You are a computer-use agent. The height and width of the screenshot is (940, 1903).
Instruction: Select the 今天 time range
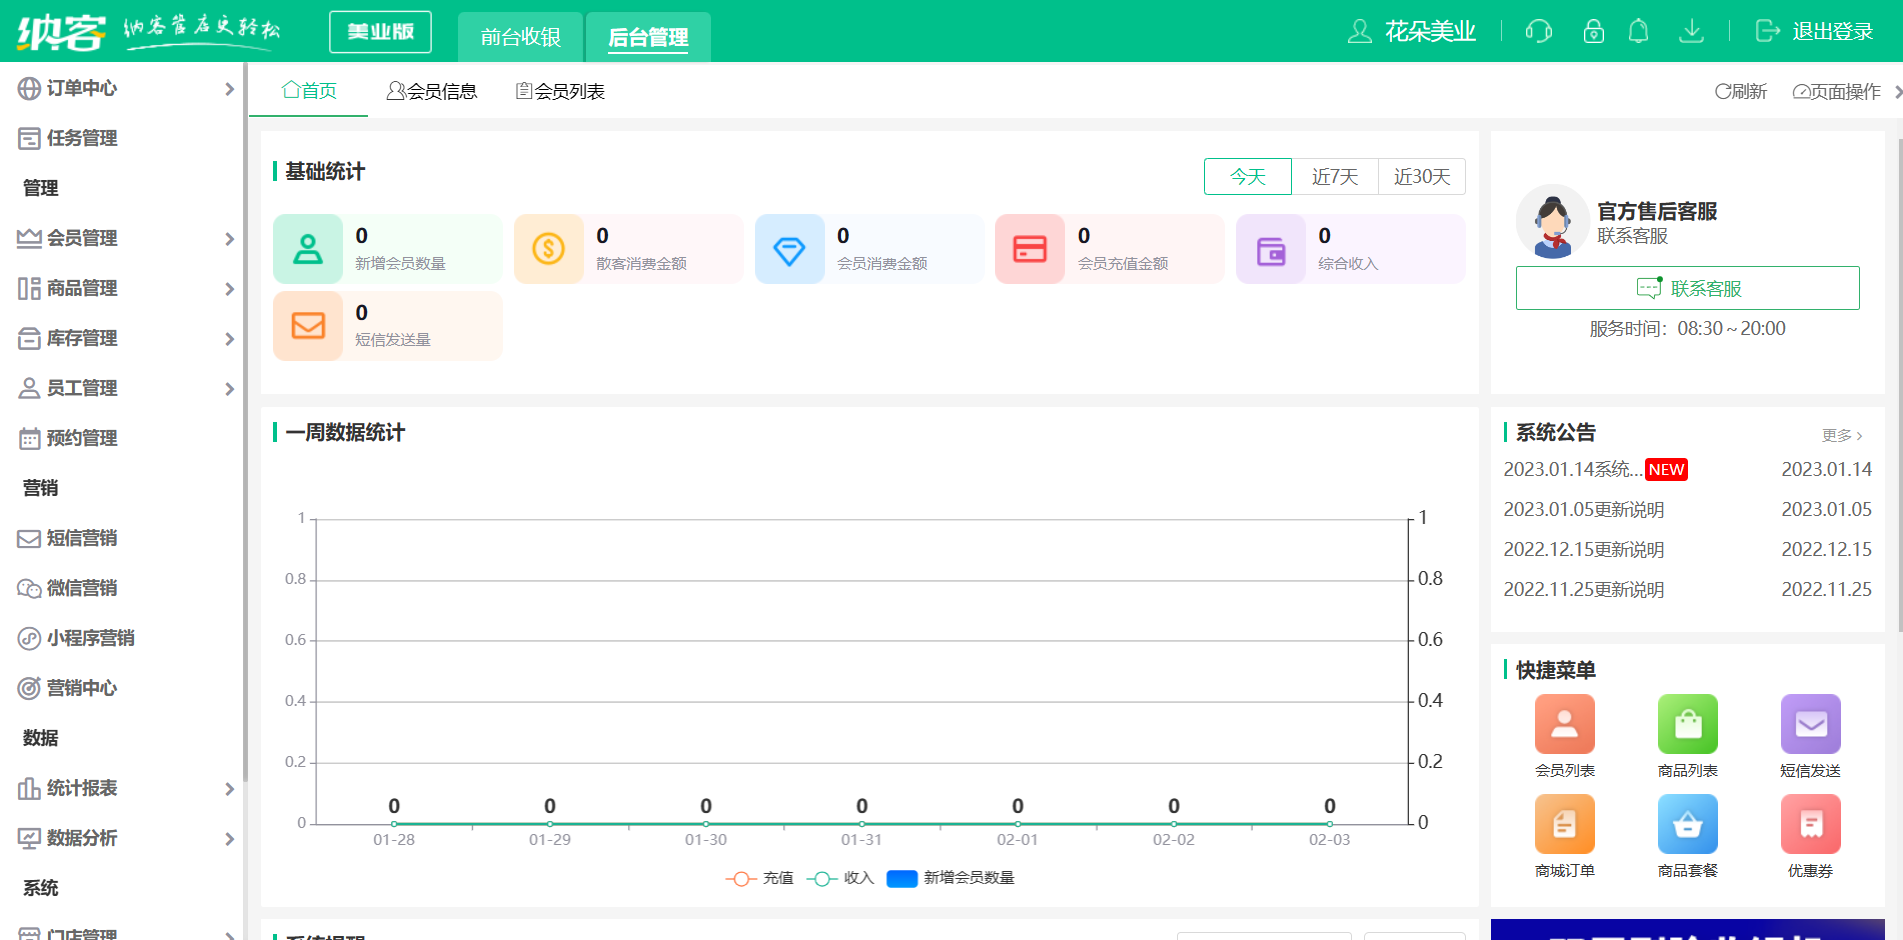[1247, 176]
